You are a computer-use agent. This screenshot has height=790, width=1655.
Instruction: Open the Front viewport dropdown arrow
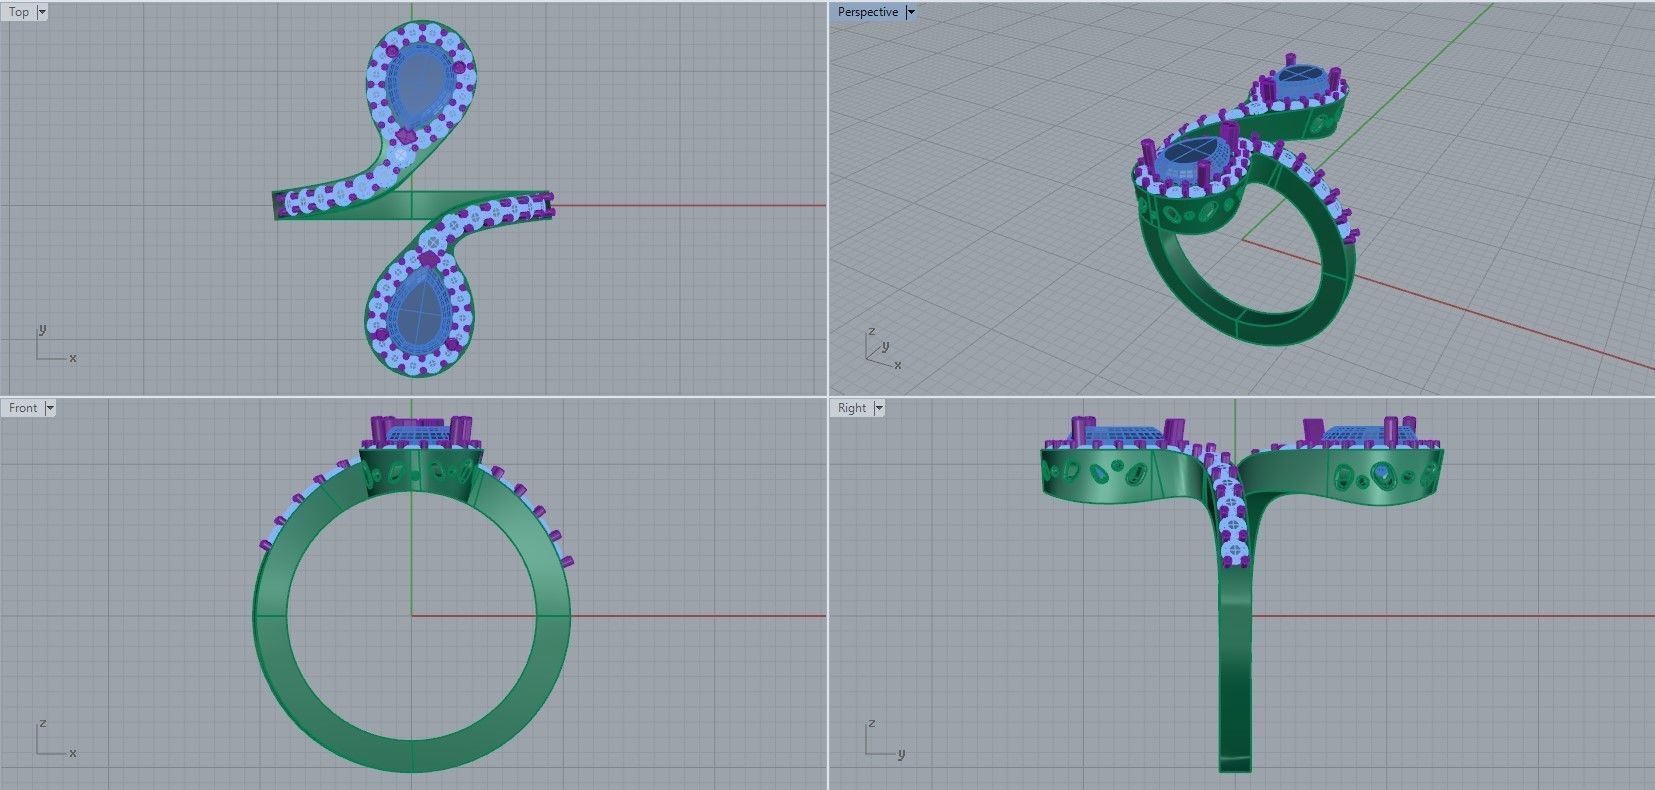point(50,408)
